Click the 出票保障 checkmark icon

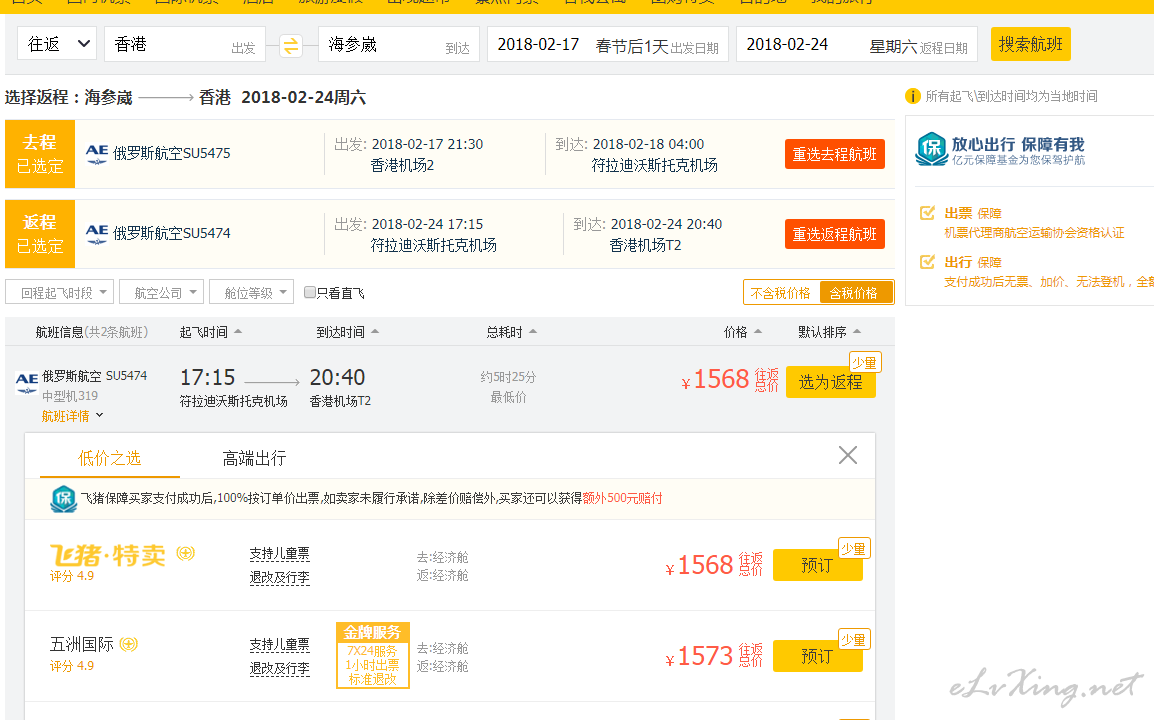point(927,213)
